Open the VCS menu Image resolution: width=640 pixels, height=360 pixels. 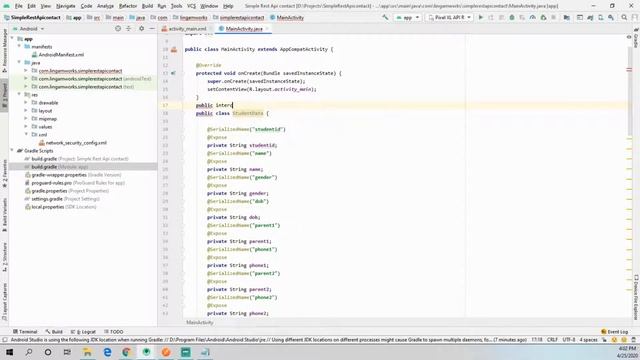191,6
